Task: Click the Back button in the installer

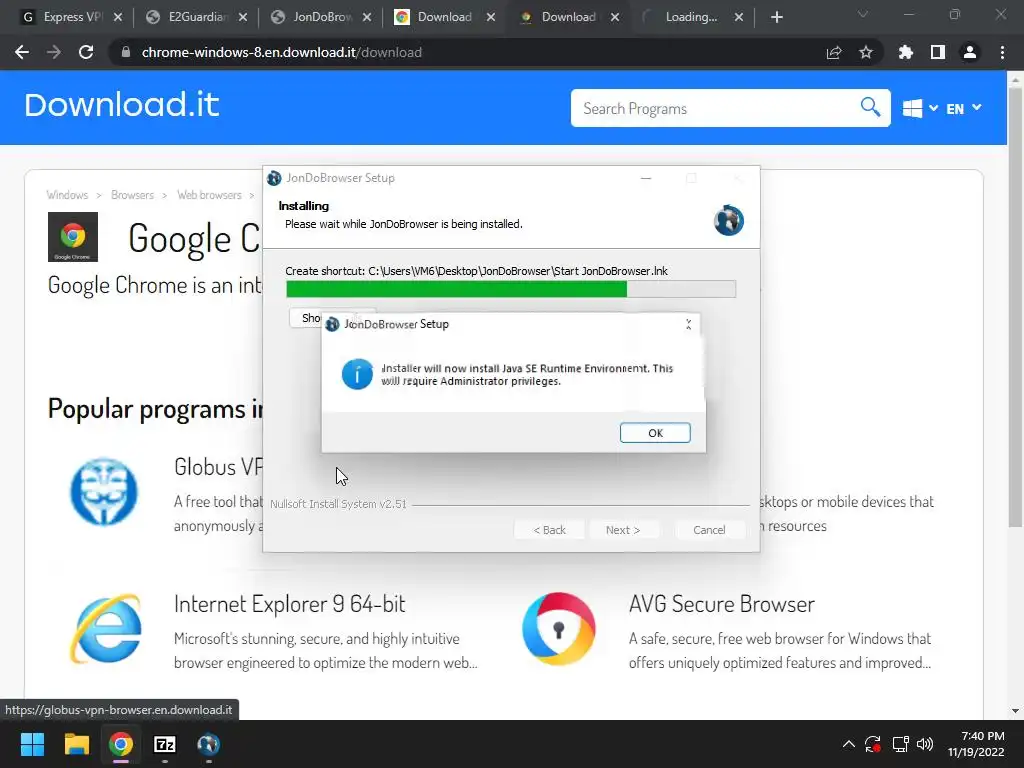Action: click(549, 530)
